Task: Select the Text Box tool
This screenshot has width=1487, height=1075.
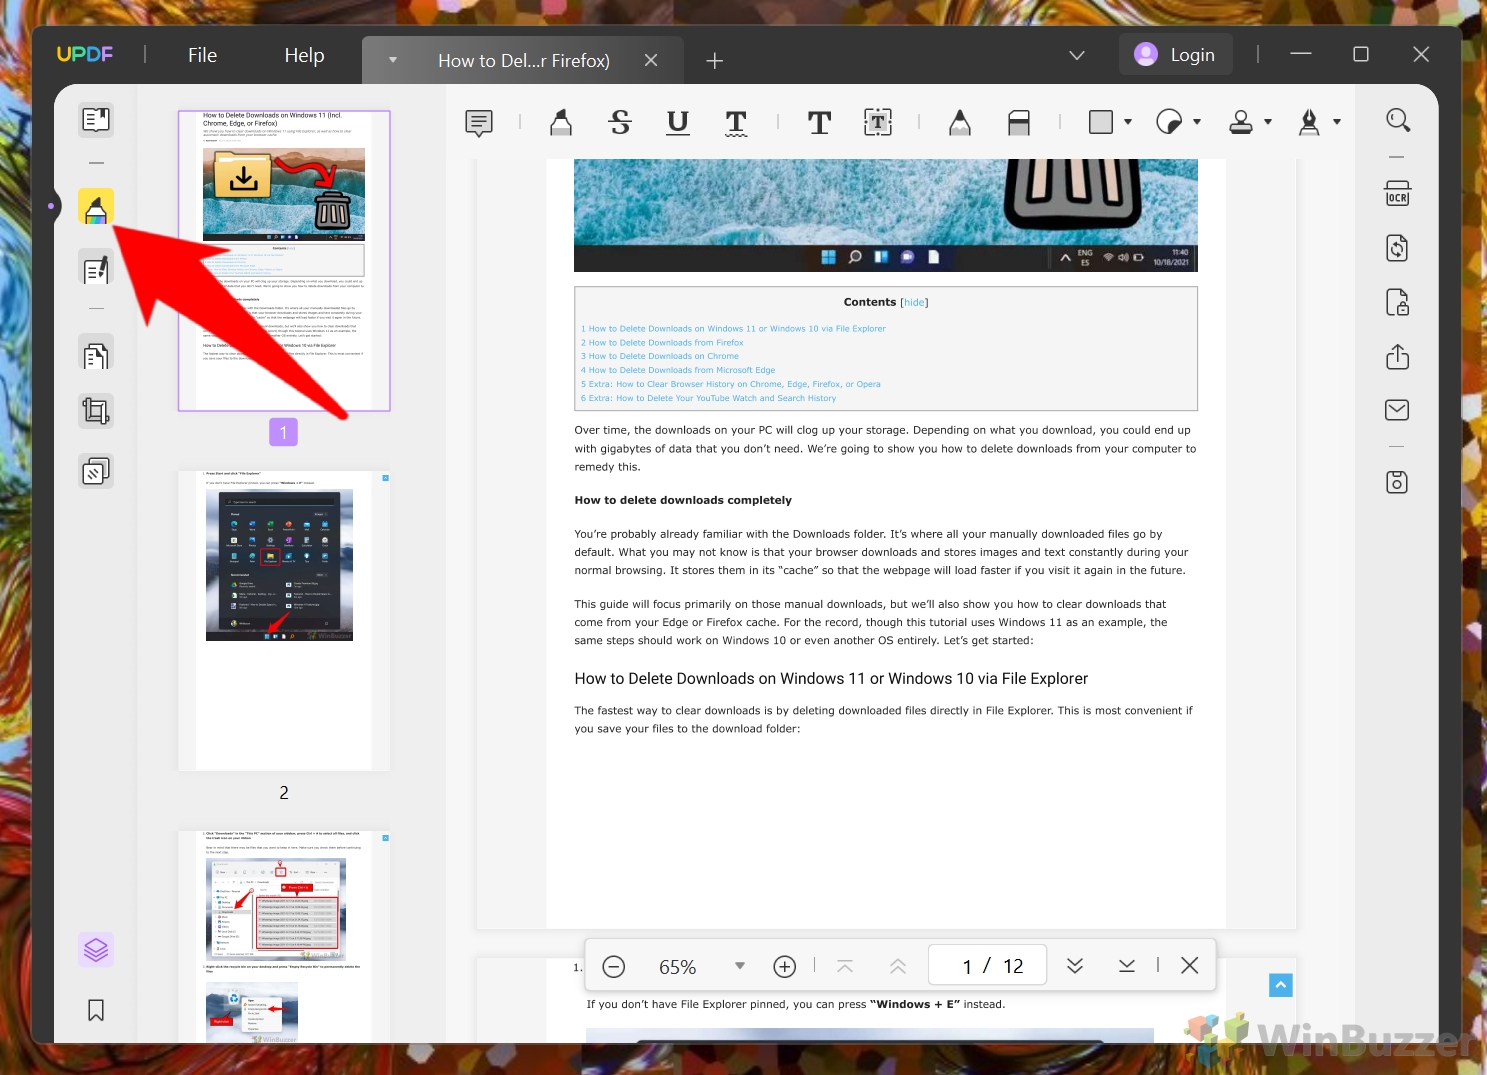Action: pos(878,123)
